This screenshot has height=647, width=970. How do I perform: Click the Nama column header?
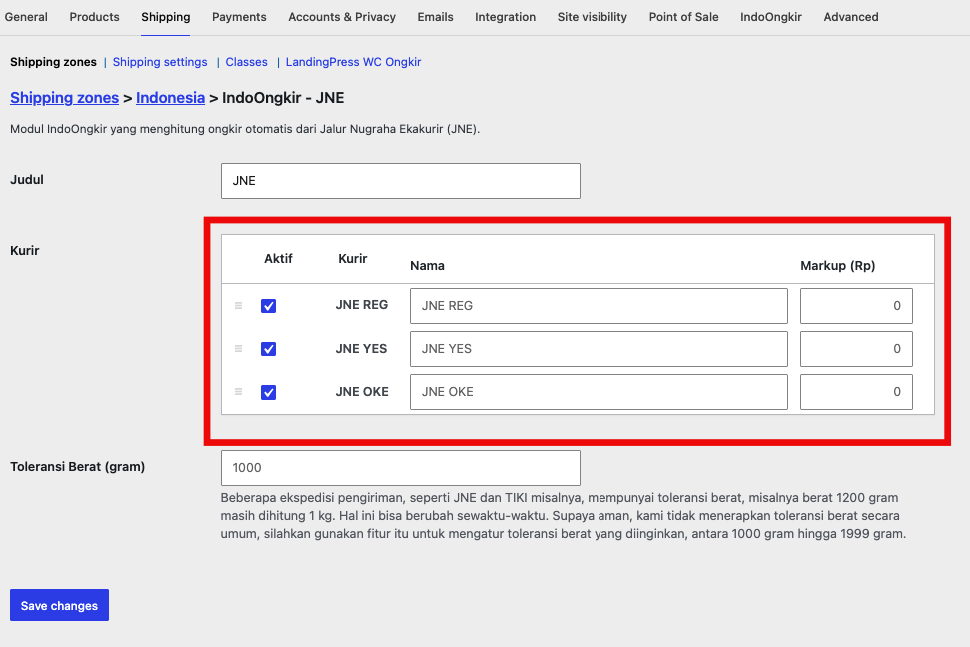(x=427, y=265)
